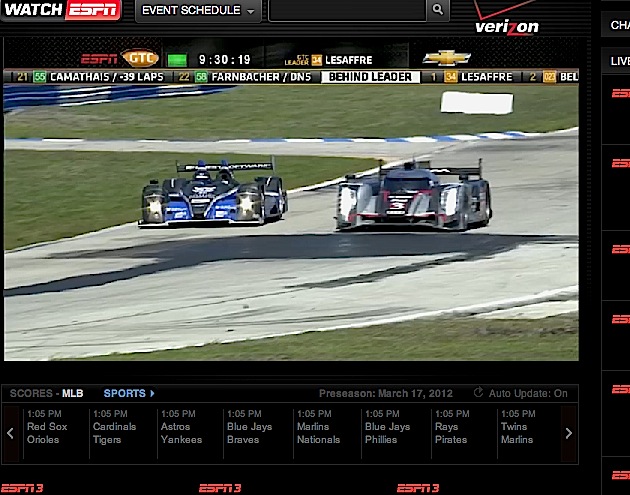This screenshot has width=630, height=495.
Task: Click the WatchESPN logo
Action: pyautogui.click(x=62, y=11)
